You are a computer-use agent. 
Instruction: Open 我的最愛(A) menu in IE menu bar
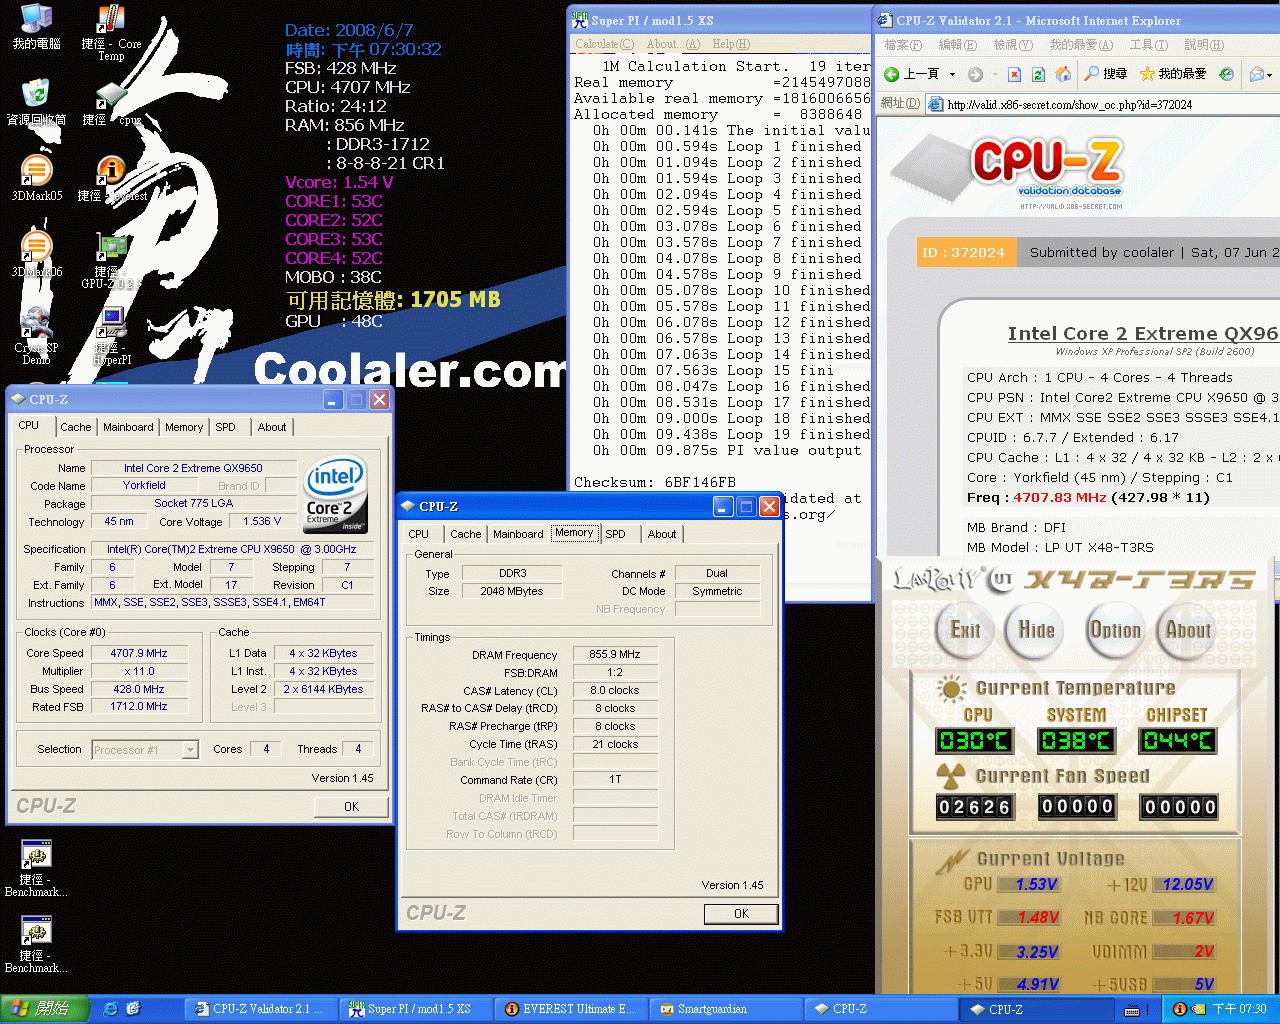tap(1081, 45)
